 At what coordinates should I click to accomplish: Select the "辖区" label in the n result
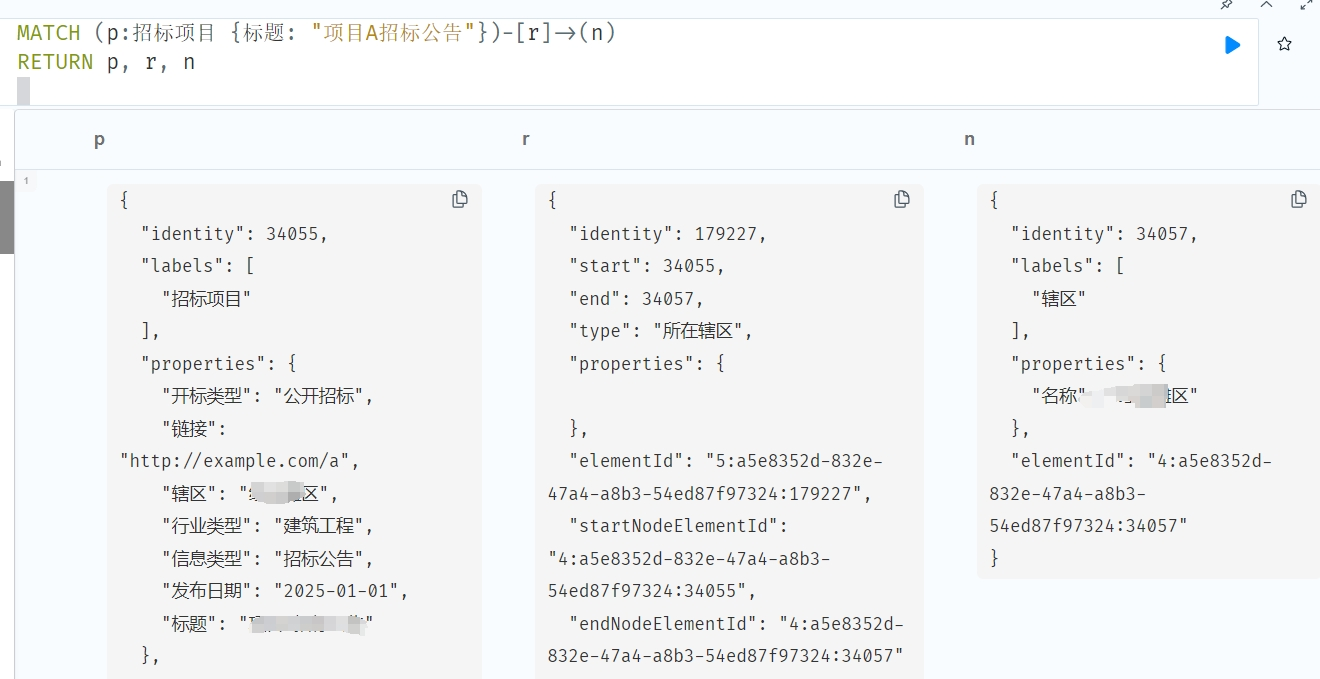(1059, 298)
